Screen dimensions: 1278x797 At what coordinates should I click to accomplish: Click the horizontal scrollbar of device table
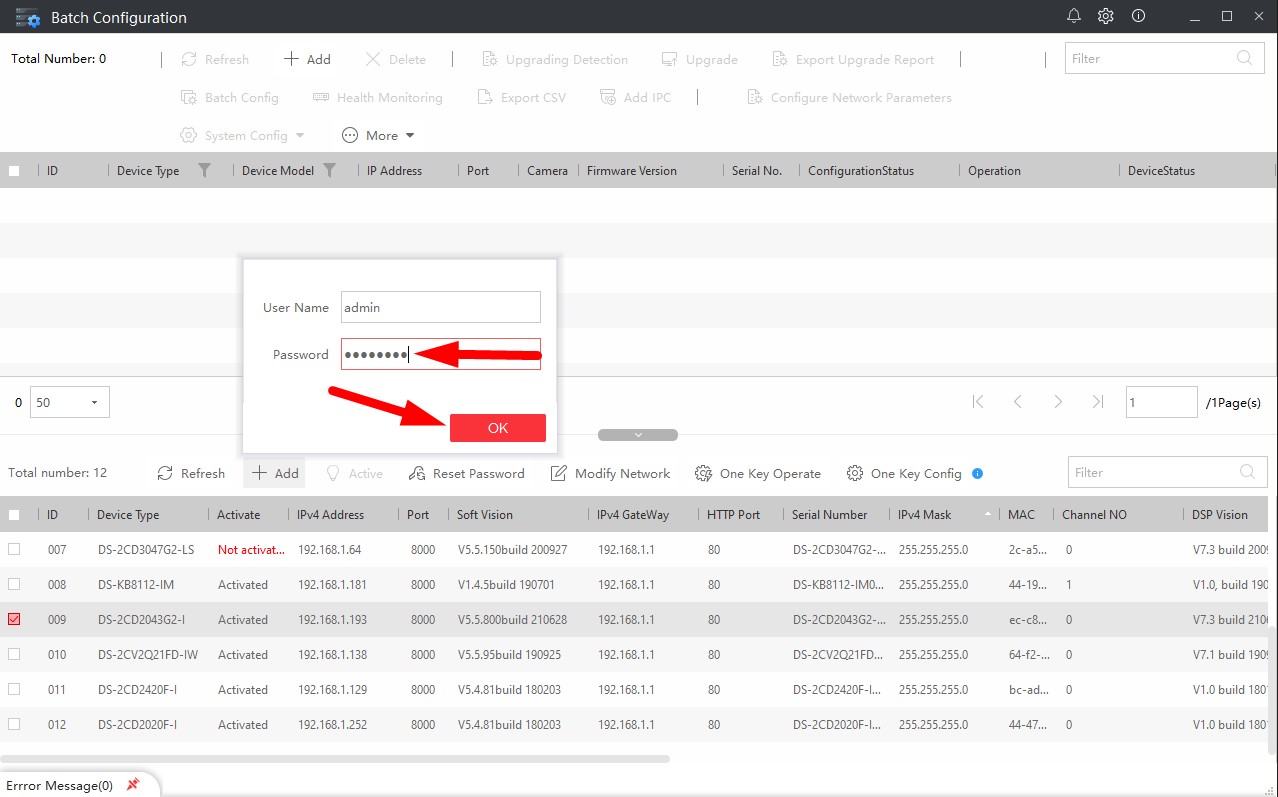[335, 759]
